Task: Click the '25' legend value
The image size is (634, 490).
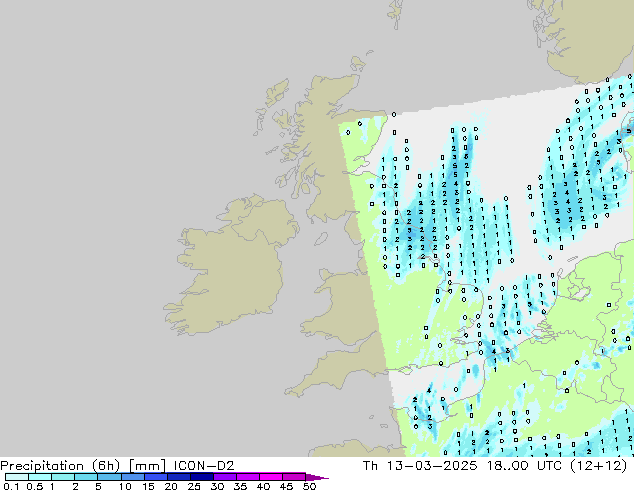Action: pyautogui.click(x=194, y=486)
